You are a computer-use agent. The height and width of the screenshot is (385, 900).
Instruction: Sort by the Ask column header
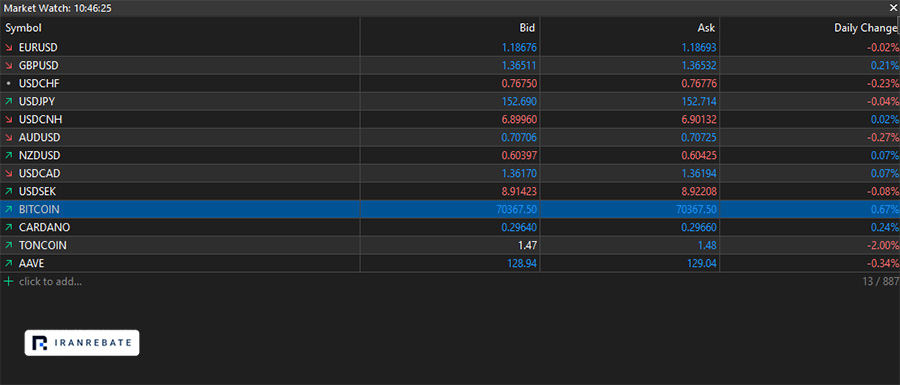630,28
